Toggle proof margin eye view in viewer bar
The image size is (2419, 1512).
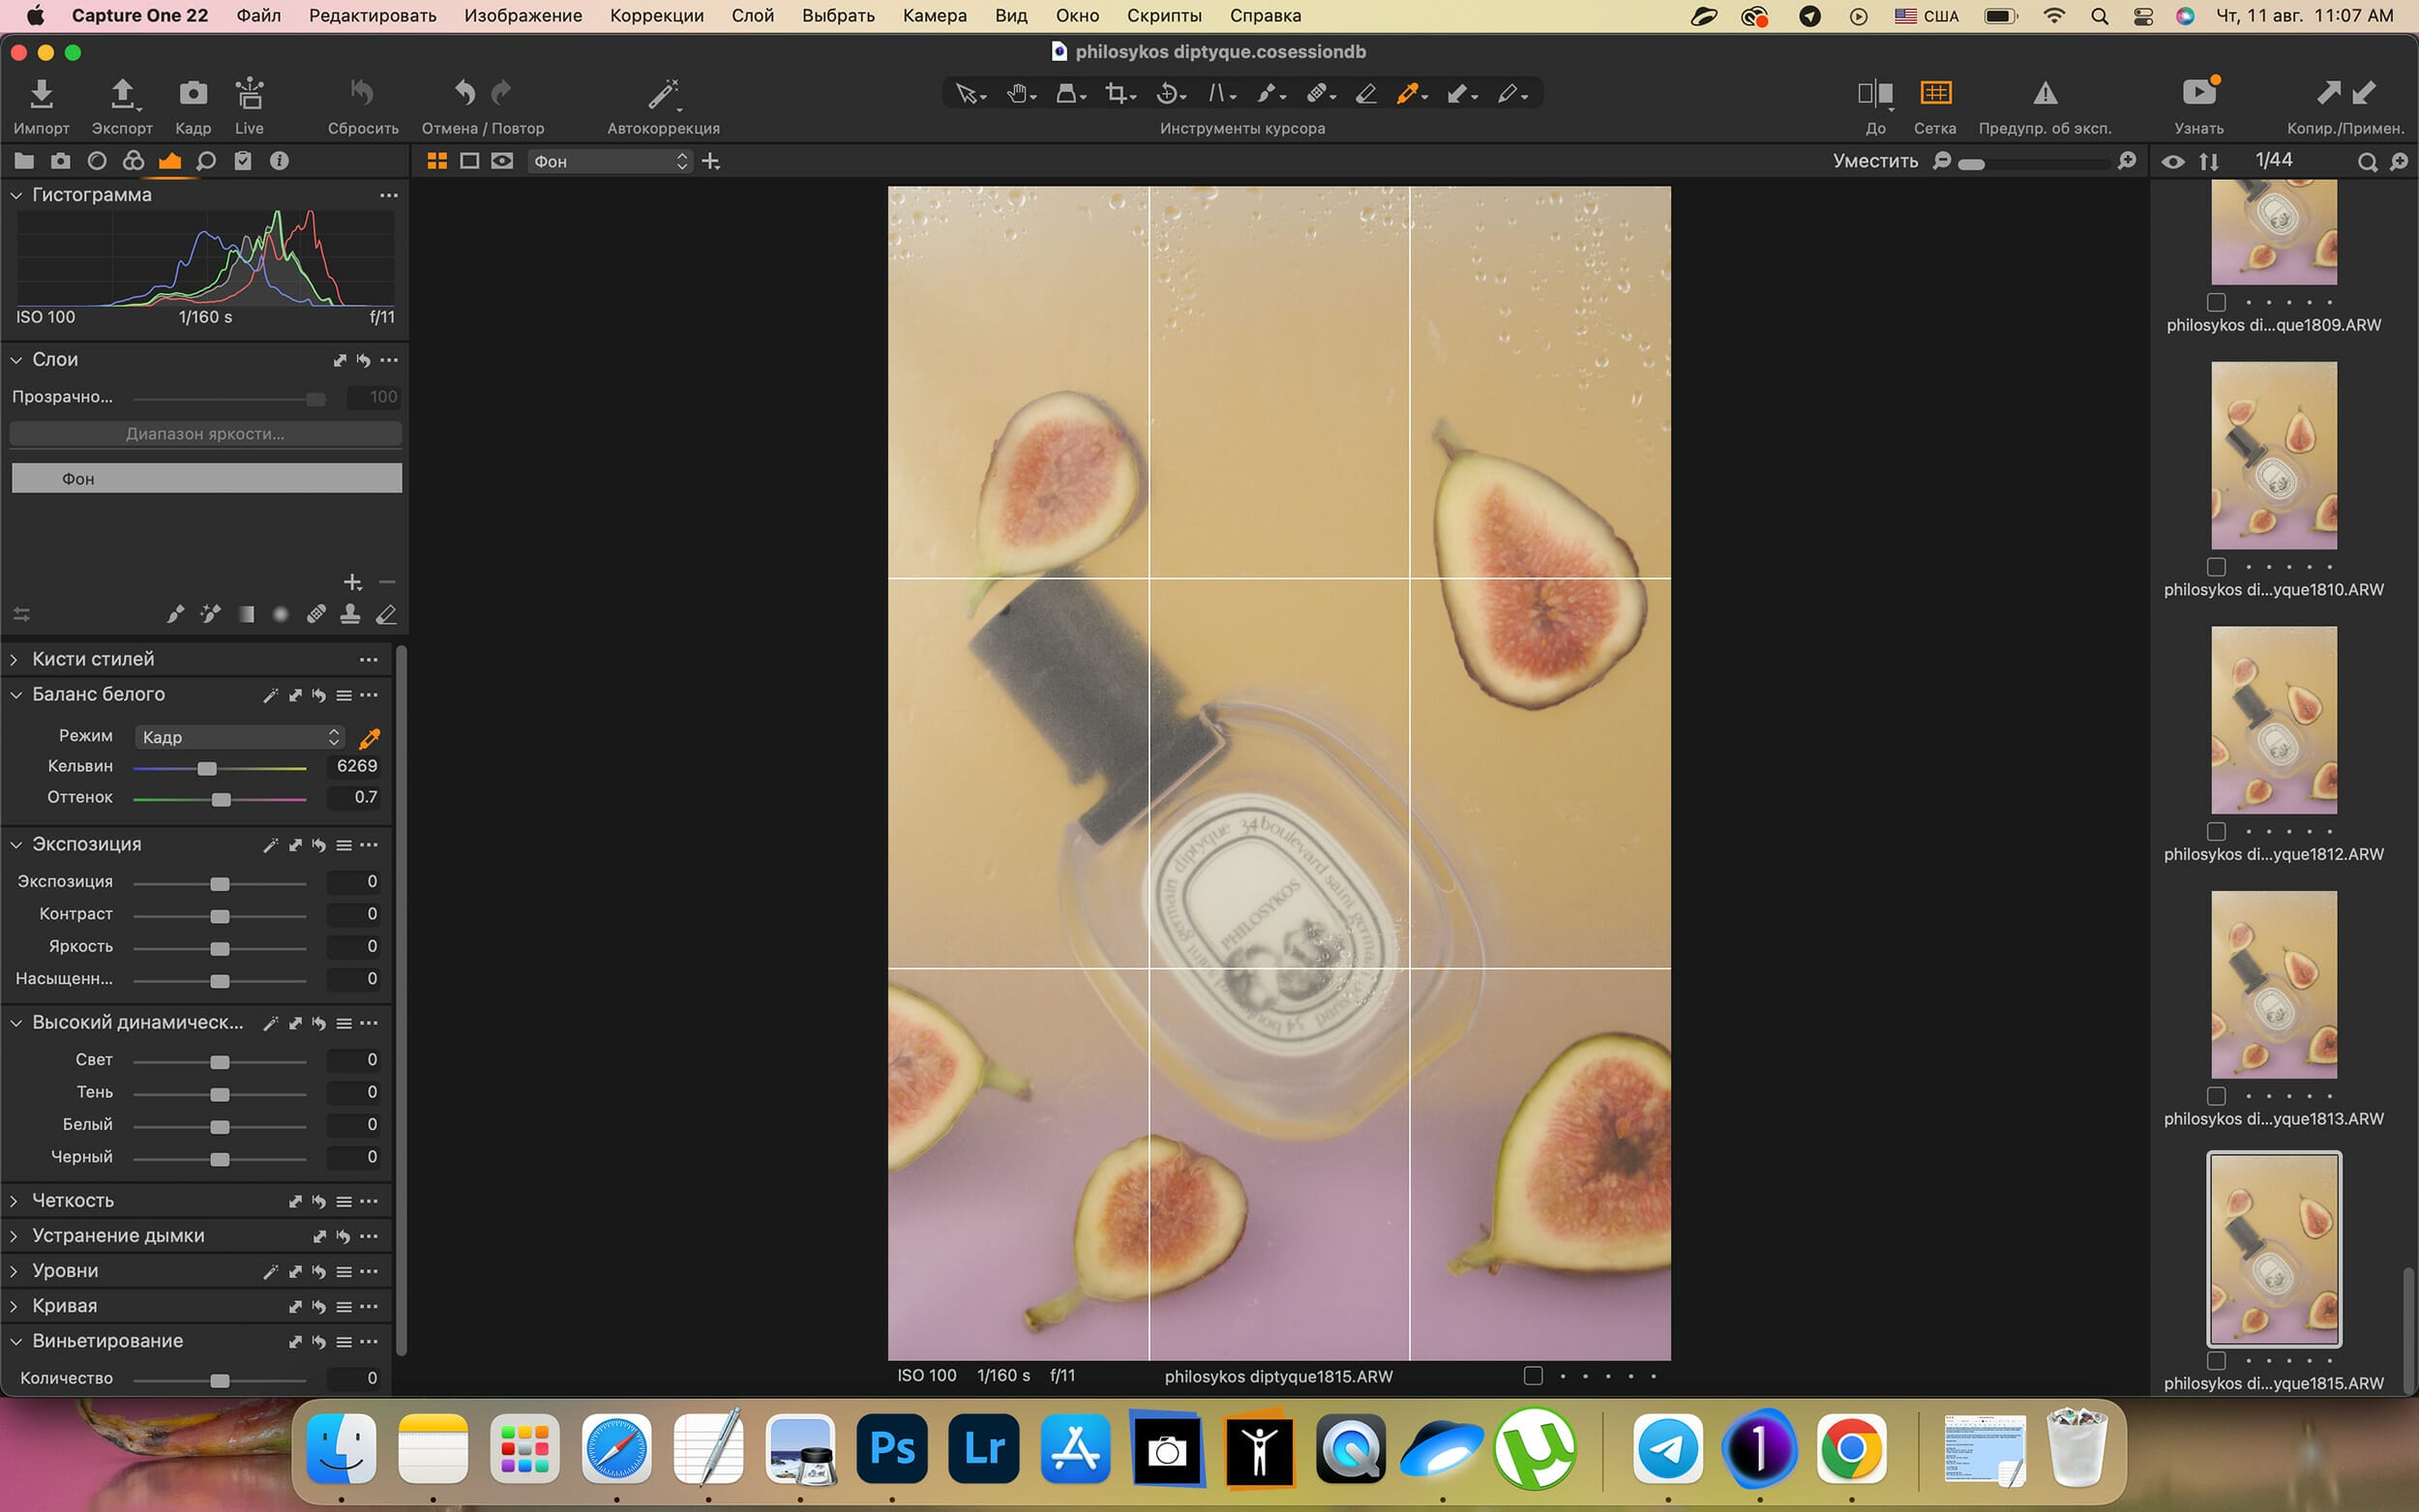click(502, 161)
